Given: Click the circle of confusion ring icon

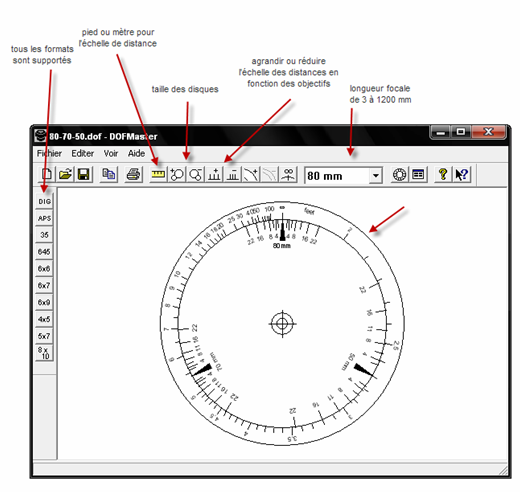Looking at the screenshot, I should coord(399,174).
